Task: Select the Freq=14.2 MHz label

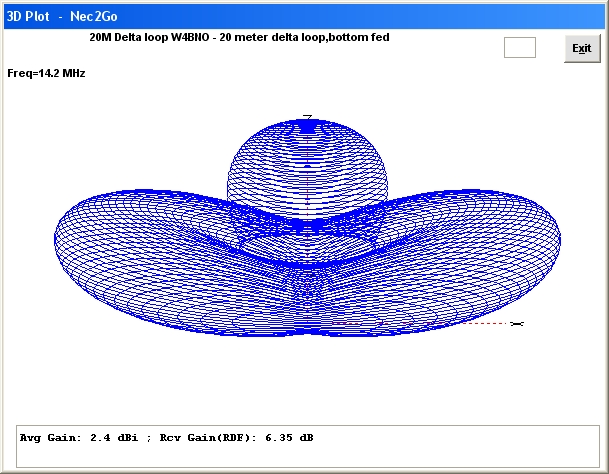Action: pos(46,73)
